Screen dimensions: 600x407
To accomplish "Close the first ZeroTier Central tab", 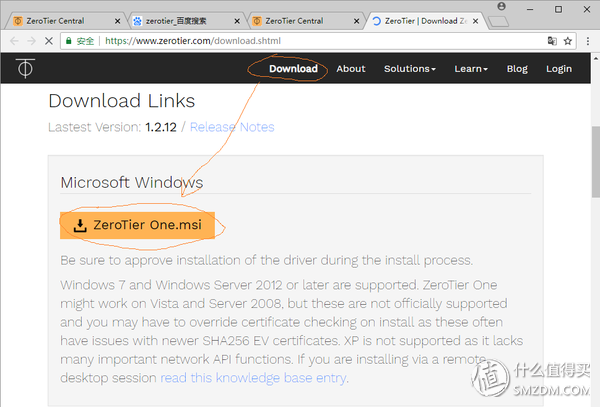I will click(117, 21).
